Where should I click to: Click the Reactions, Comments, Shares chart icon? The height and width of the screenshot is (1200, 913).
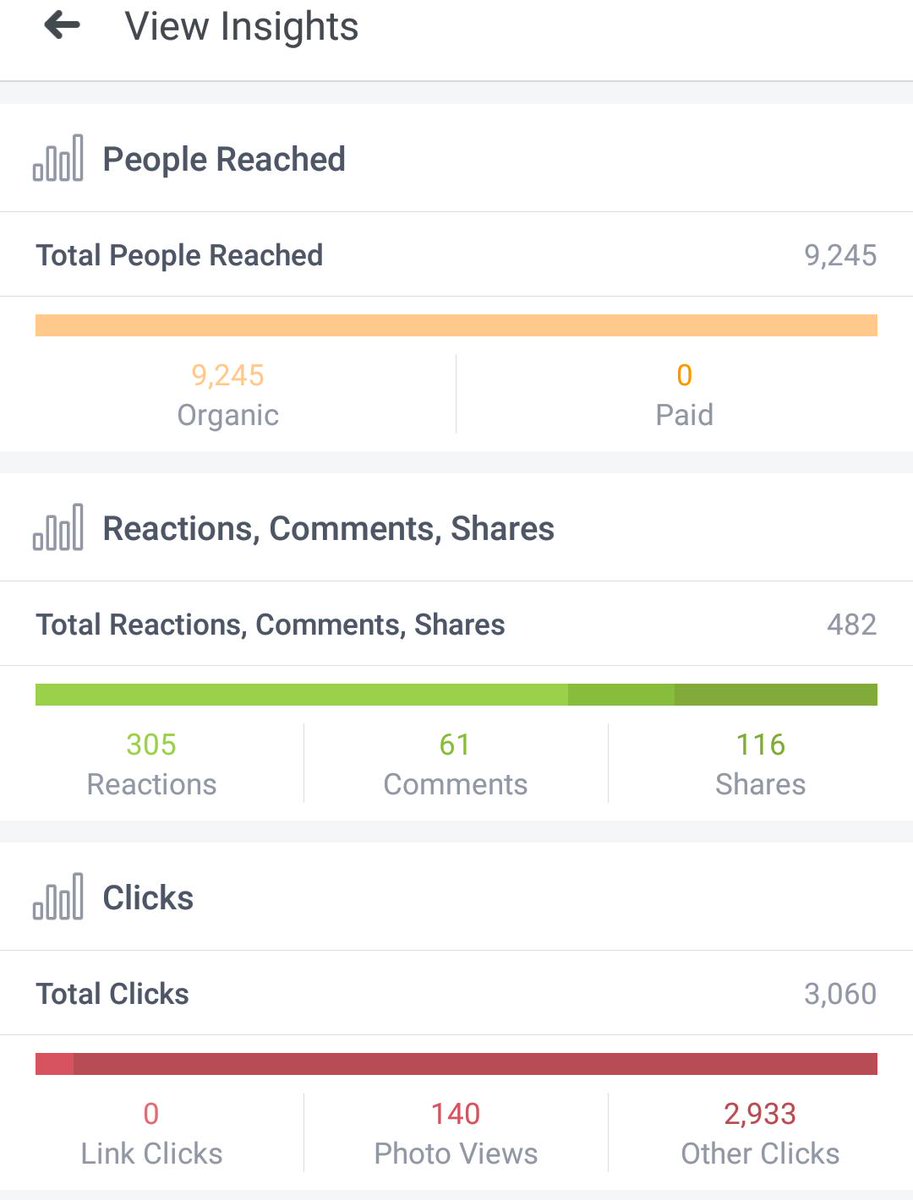click(x=58, y=528)
